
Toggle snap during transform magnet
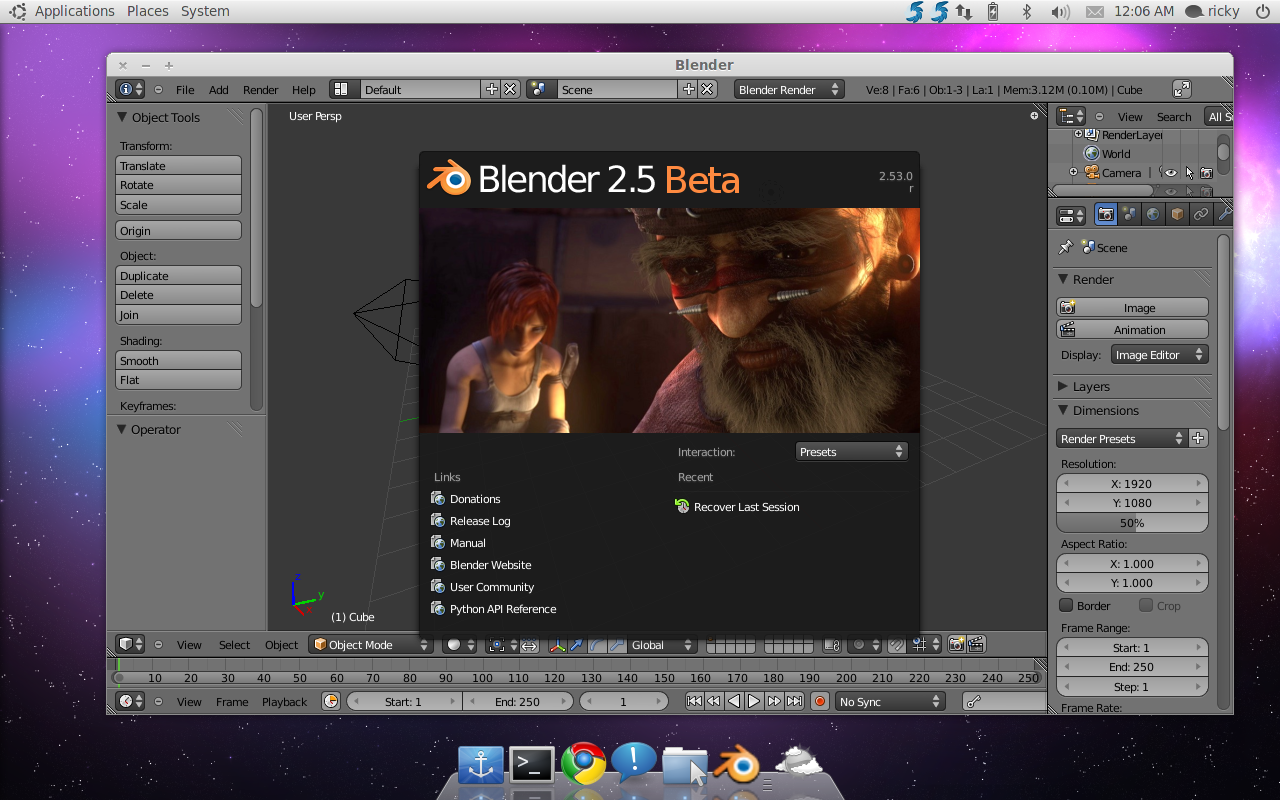tap(897, 645)
